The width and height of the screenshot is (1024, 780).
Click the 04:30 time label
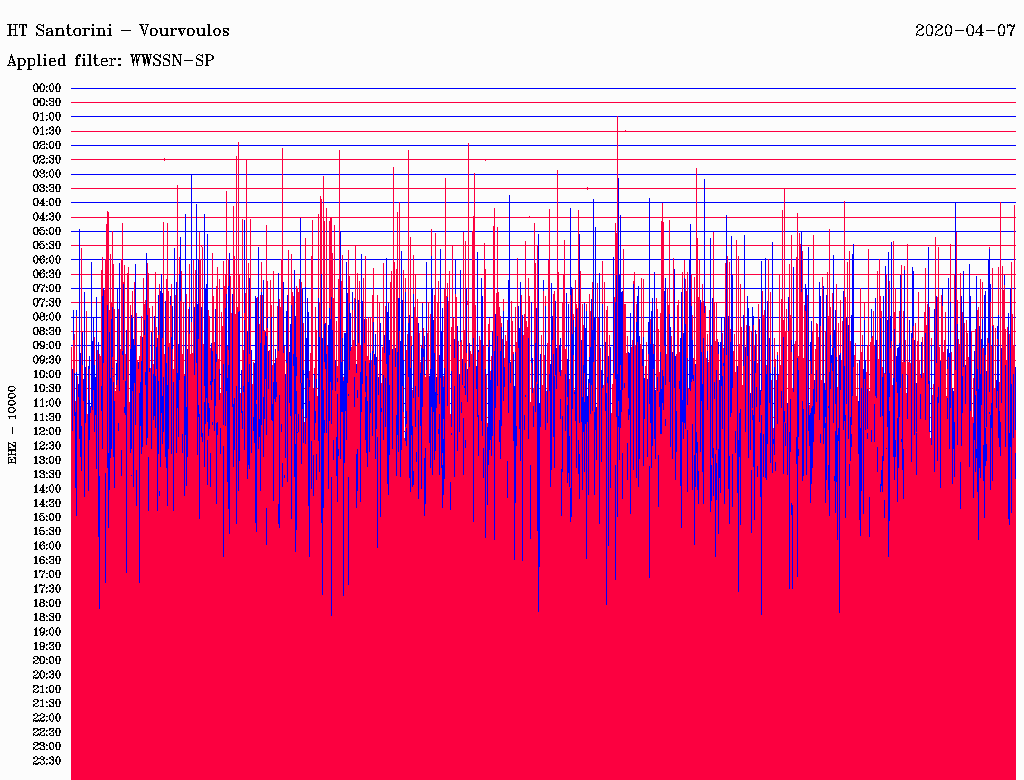[47, 217]
